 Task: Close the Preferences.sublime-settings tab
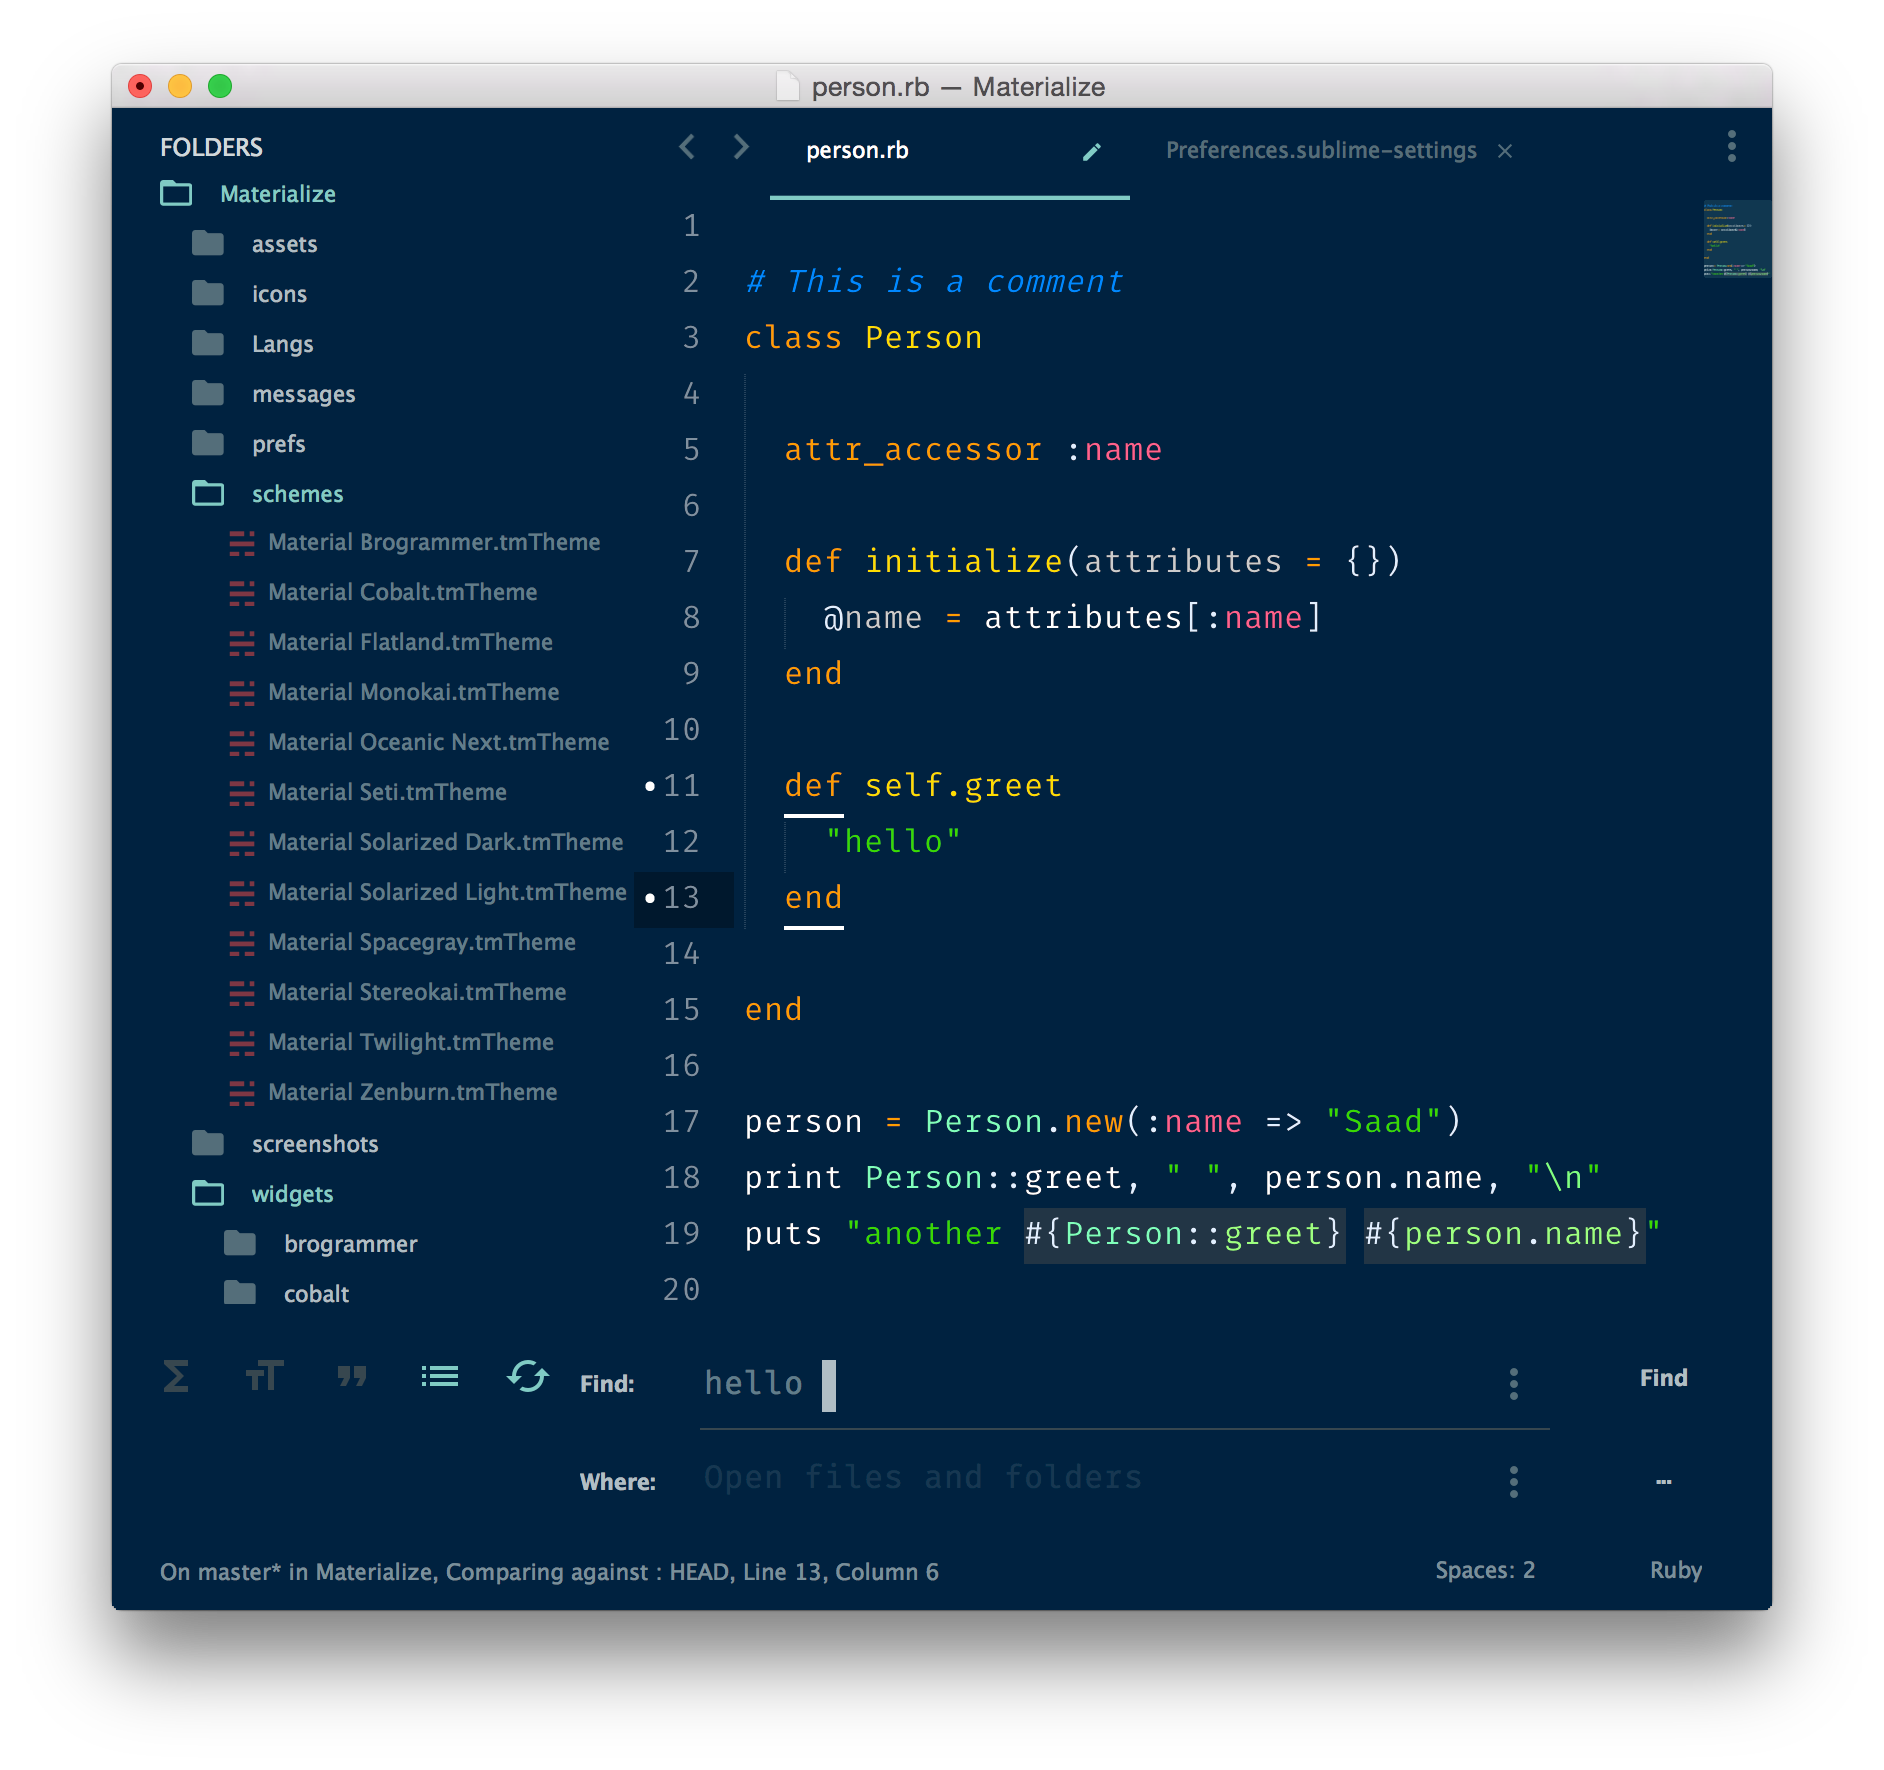(1505, 151)
